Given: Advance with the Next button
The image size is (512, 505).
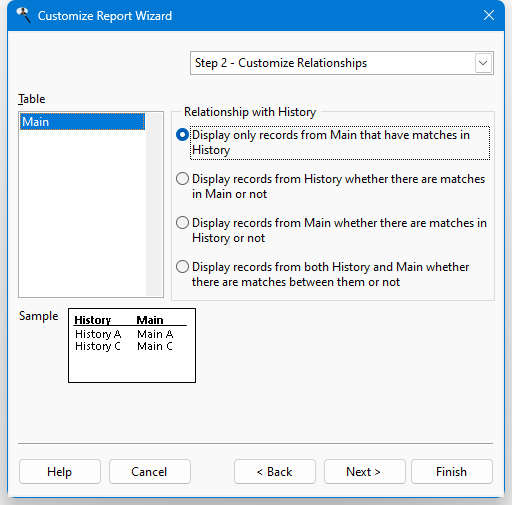Looking at the screenshot, I should [x=365, y=472].
